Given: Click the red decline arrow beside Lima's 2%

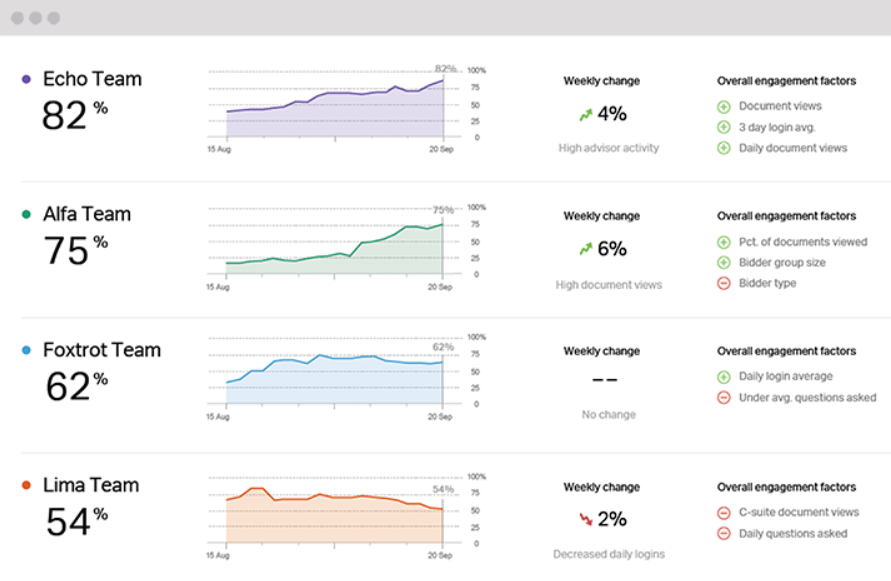Looking at the screenshot, I should (587, 519).
